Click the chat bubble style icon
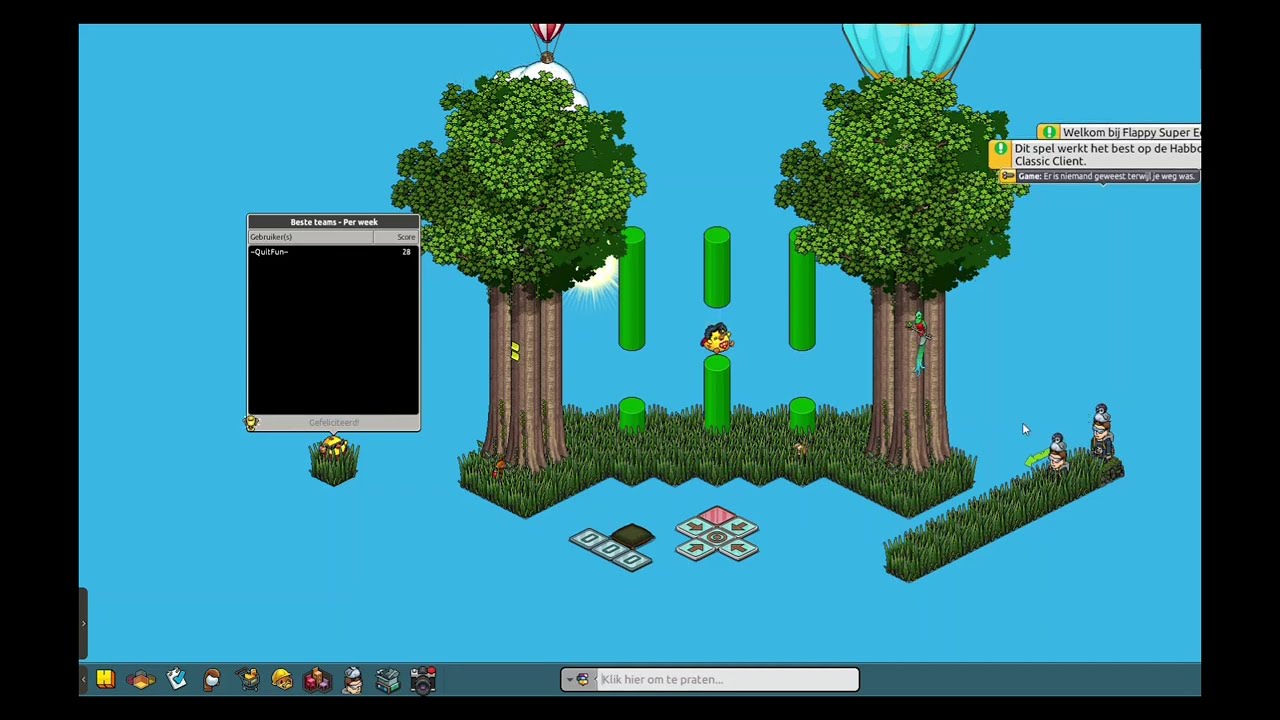The height and width of the screenshot is (720, 1280). [583, 680]
